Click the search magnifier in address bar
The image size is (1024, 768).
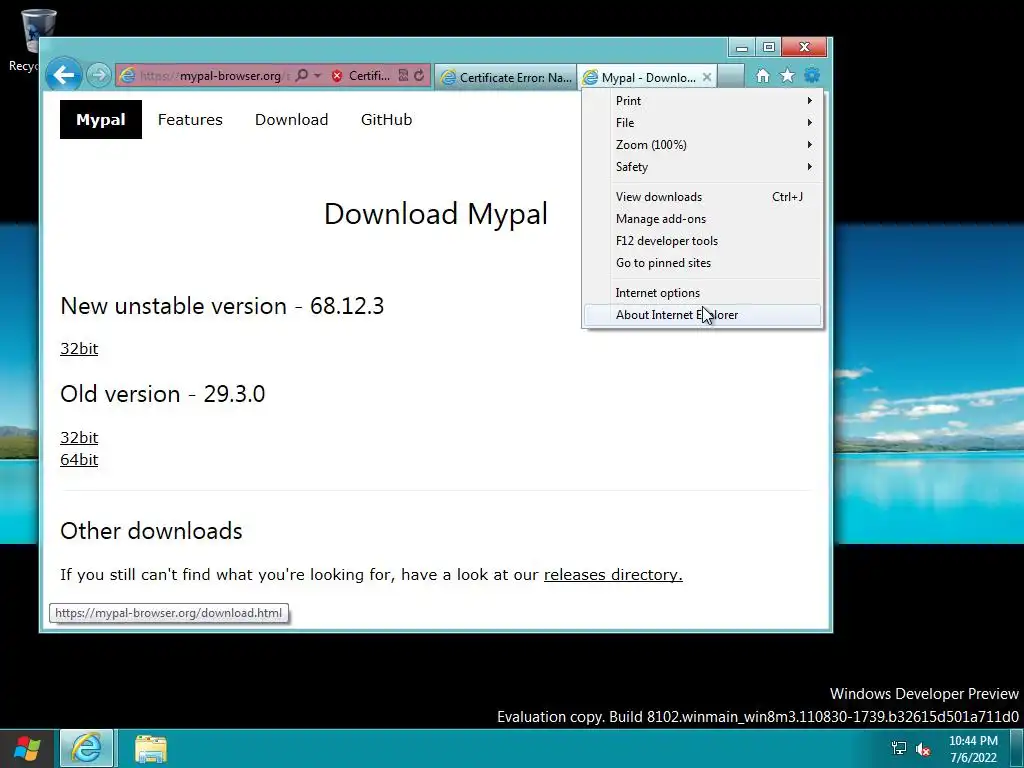click(x=301, y=76)
